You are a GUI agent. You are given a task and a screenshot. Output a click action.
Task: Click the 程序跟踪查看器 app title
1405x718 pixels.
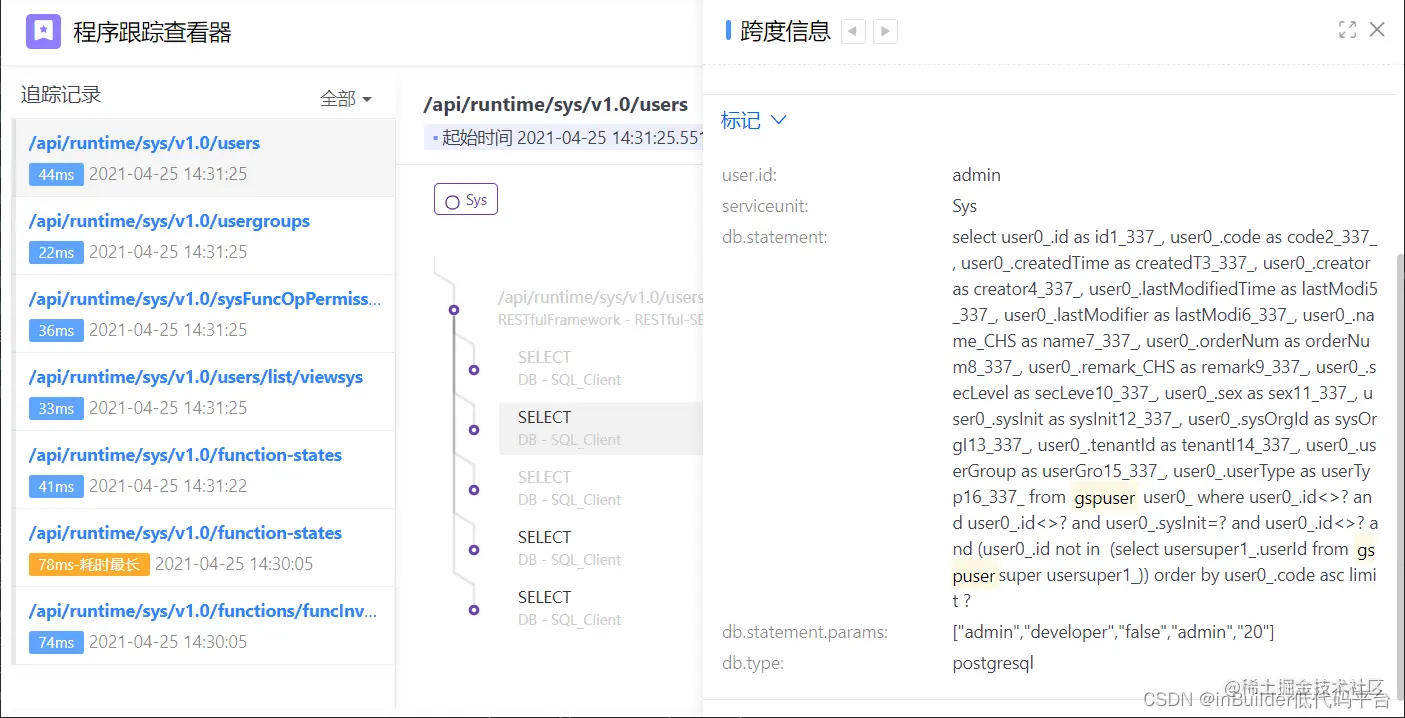click(x=152, y=32)
